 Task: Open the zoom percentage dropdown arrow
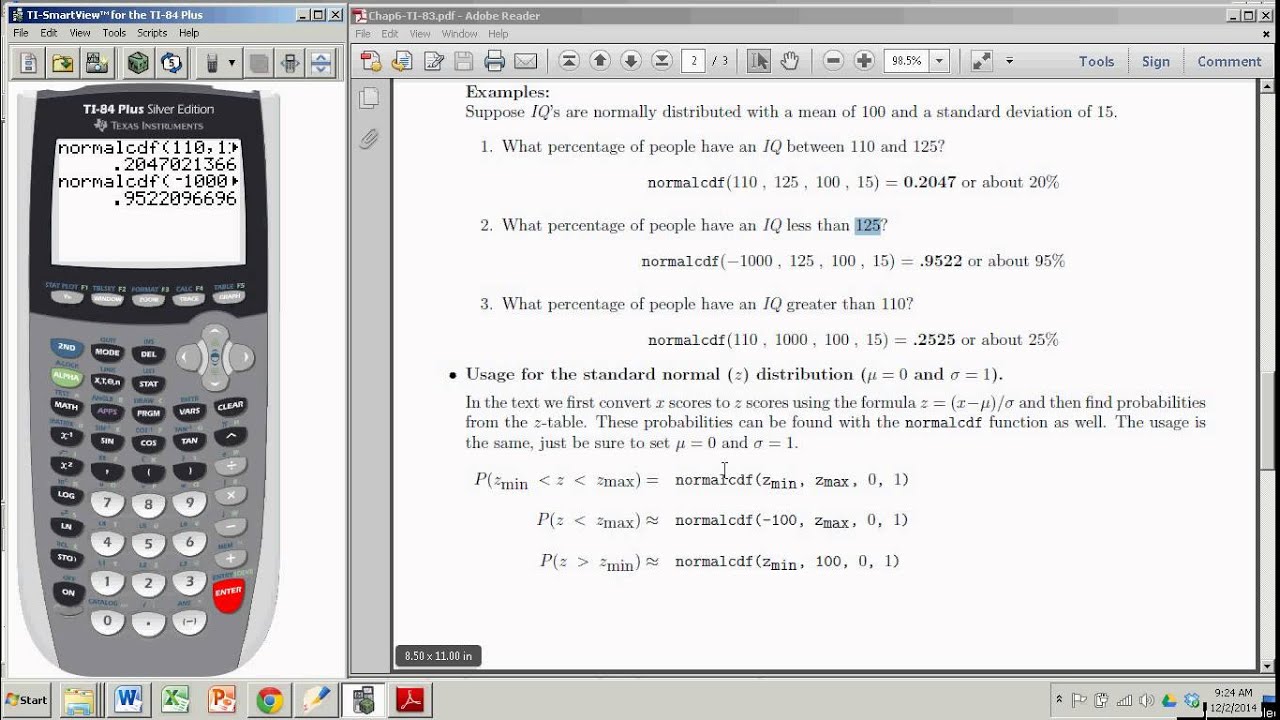click(939, 61)
